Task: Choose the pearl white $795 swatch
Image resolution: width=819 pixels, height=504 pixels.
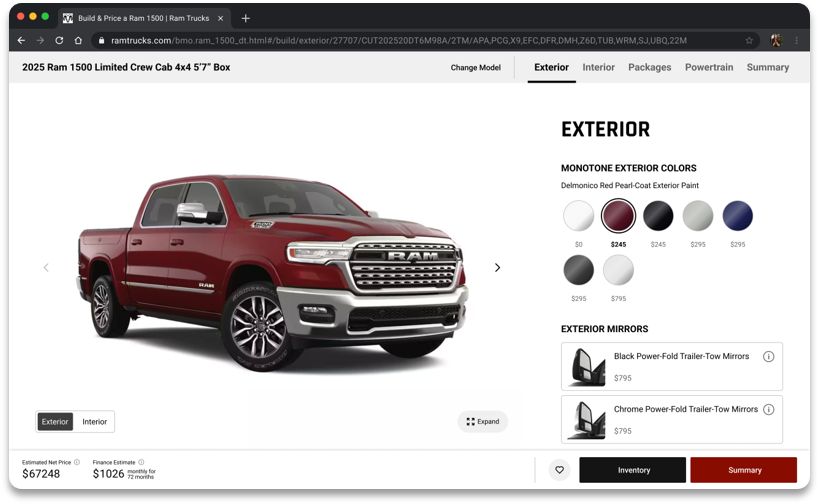Action: click(x=618, y=270)
